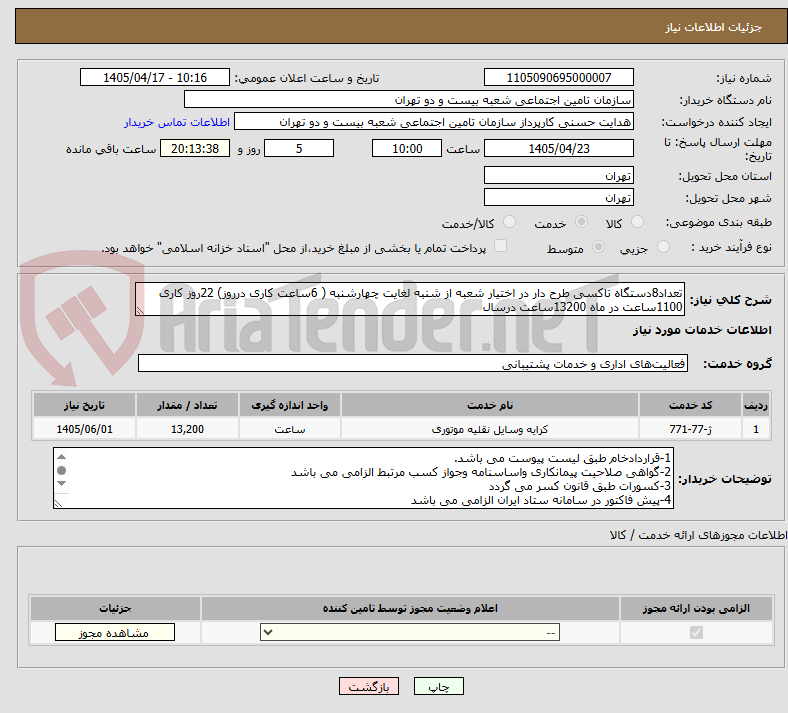Click the شهر محل تحویل field
The width and height of the screenshot is (788, 713).
pos(558,197)
